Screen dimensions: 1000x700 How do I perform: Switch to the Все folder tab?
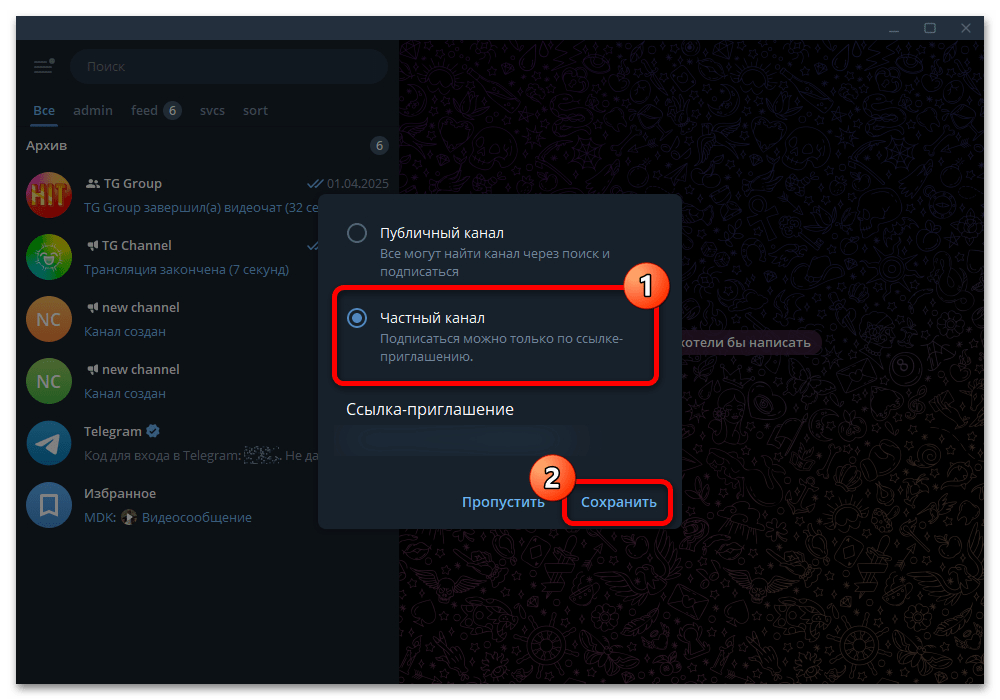pyautogui.click(x=44, y=110)
